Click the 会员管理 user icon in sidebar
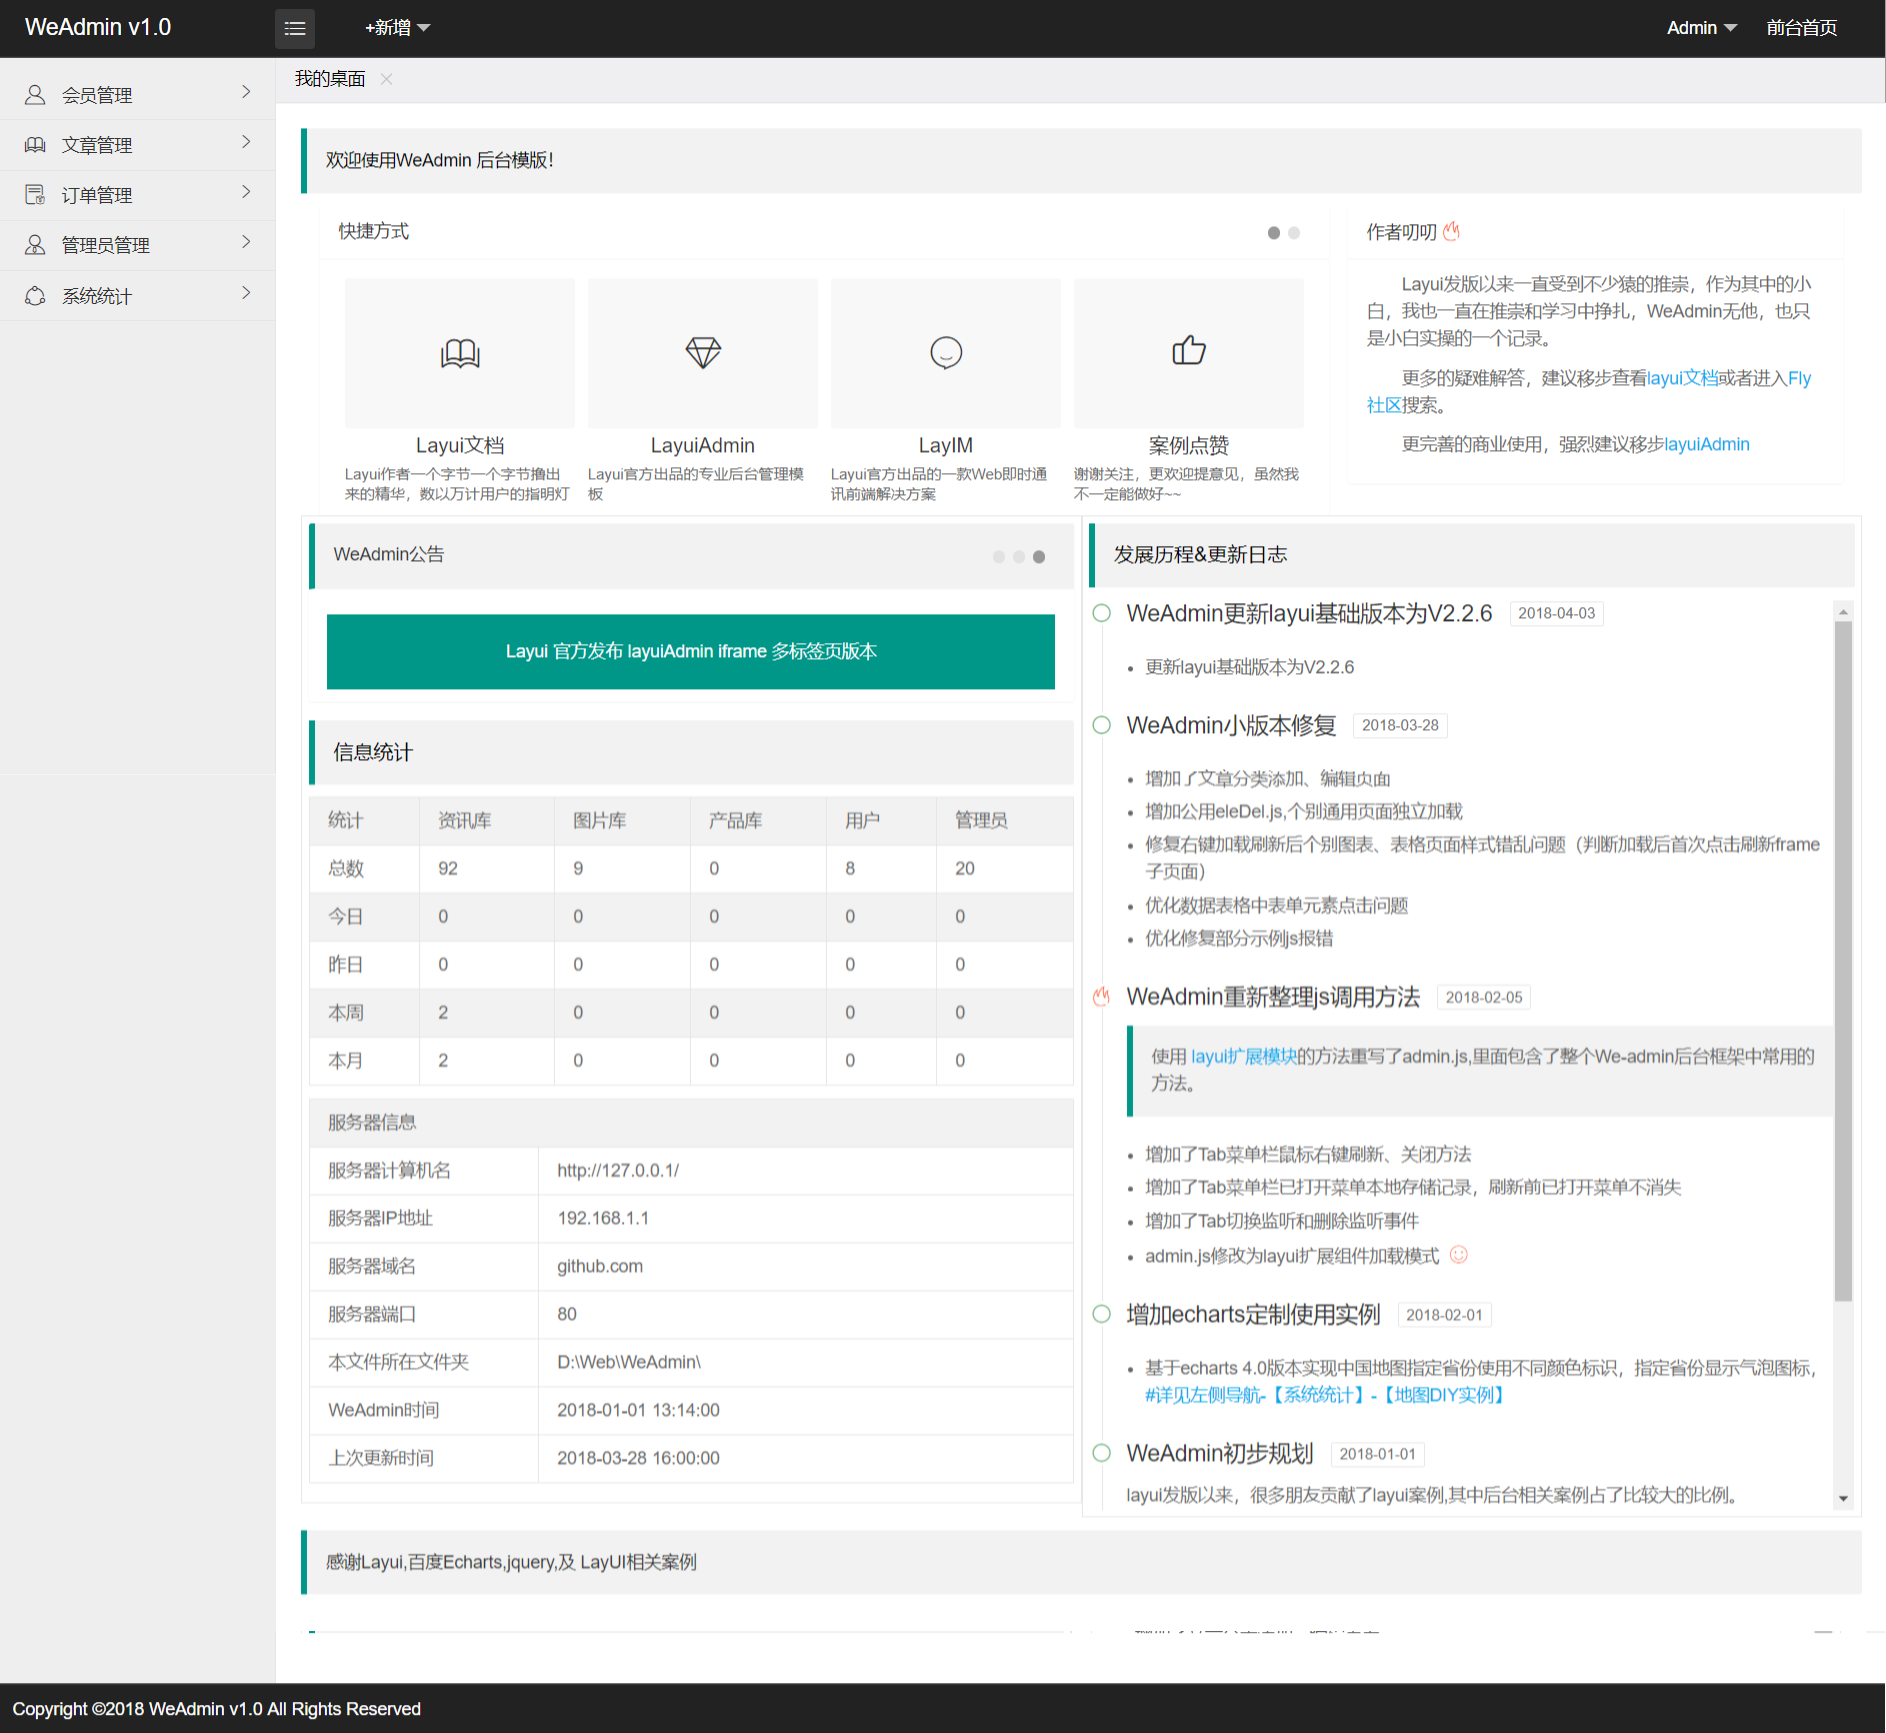This screenshot has width=1886, height=1733. [x=35, y=95]
